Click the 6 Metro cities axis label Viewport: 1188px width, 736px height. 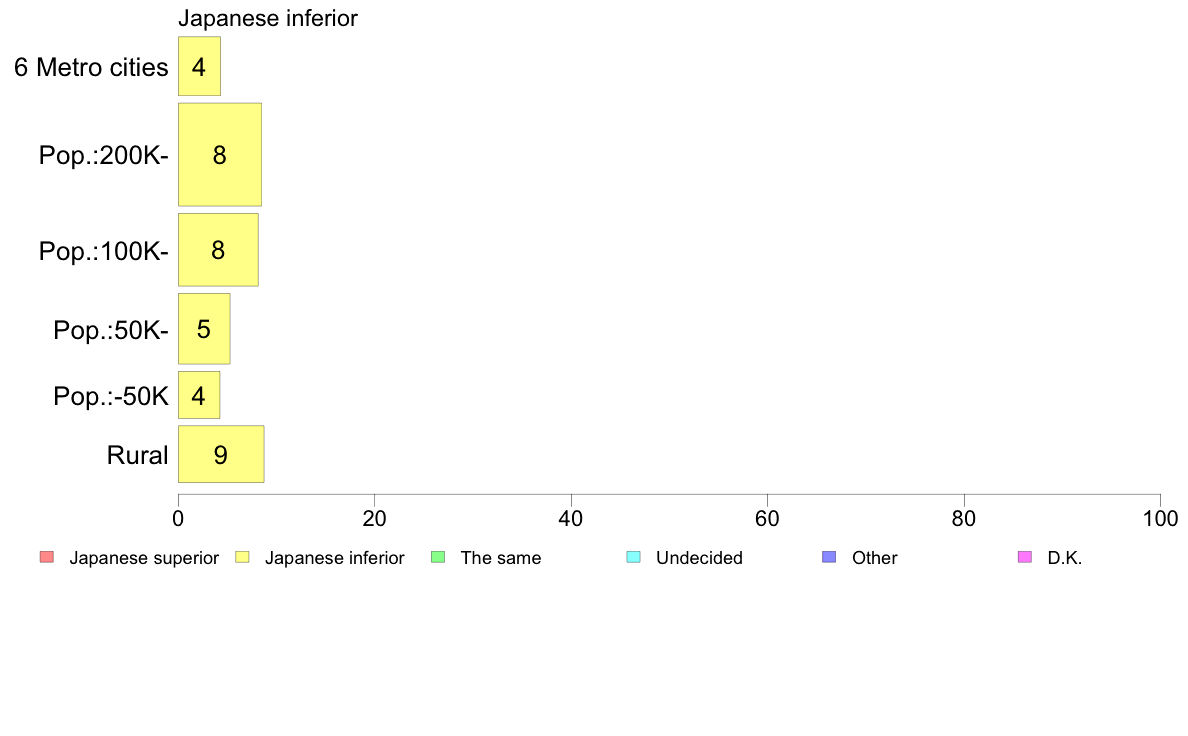[x=91, y=67]
